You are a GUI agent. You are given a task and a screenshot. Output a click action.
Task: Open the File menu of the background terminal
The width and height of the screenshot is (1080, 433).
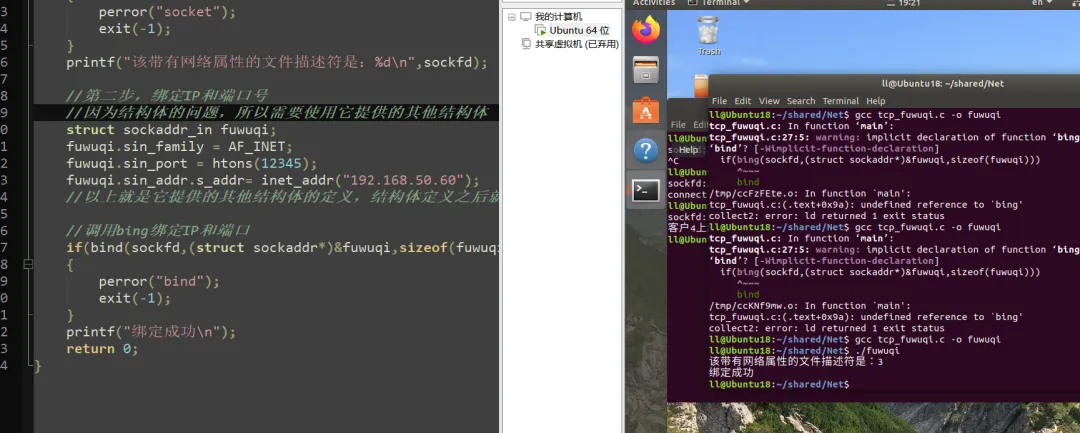point(678,125)
